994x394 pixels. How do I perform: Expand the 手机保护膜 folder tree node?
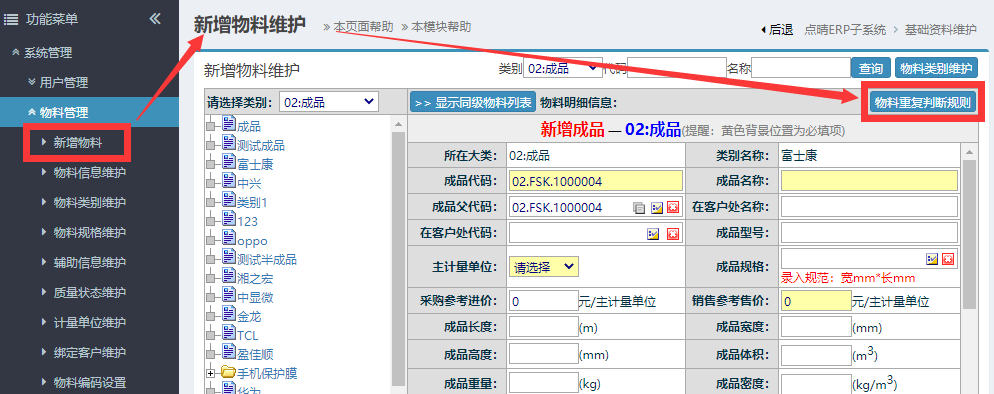tap(210, 374)
